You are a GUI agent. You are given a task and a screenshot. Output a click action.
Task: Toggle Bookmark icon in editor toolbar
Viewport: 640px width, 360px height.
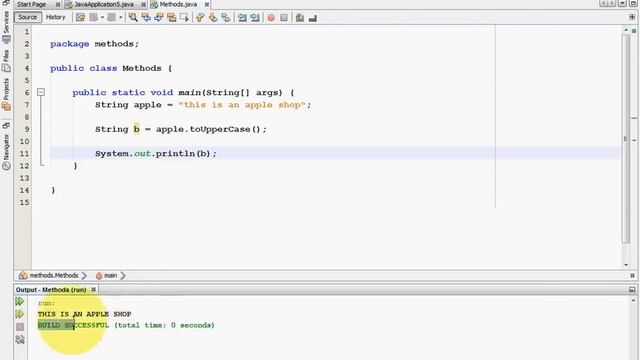[226, 18]
